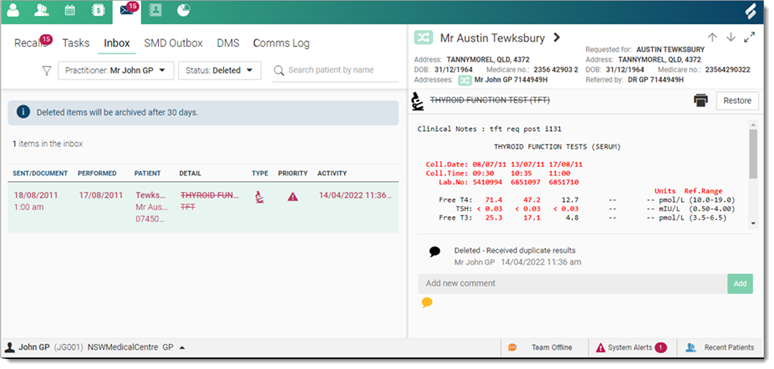Click the result text vertical scrollbar thumb
This screenshot has width=774, height=369.
[x=753, y=153]
